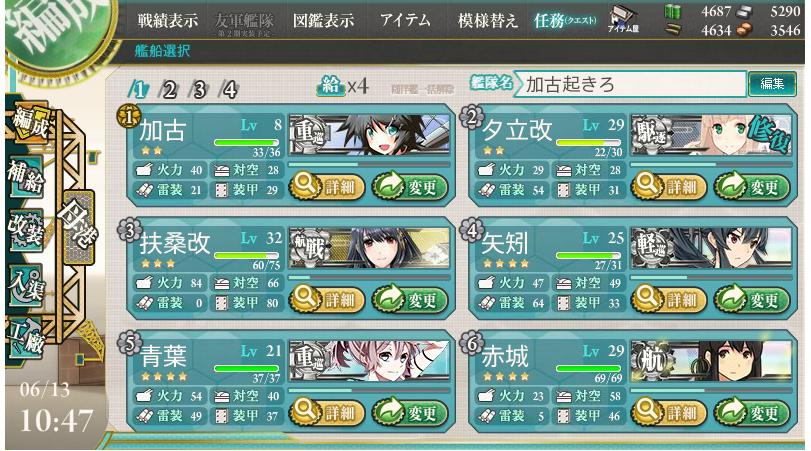This screenshot has width=811, height=451.
Task: Click 変更 button for 赤城
Action: [752, 413]
